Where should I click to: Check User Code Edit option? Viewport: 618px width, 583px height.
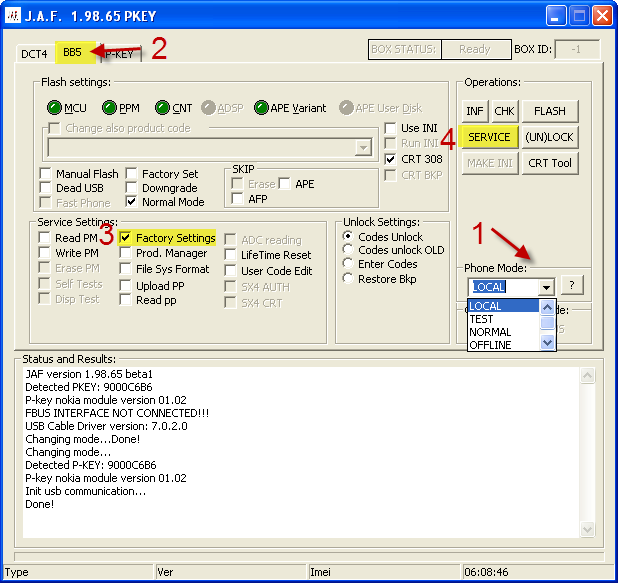(x=230, y=271)
